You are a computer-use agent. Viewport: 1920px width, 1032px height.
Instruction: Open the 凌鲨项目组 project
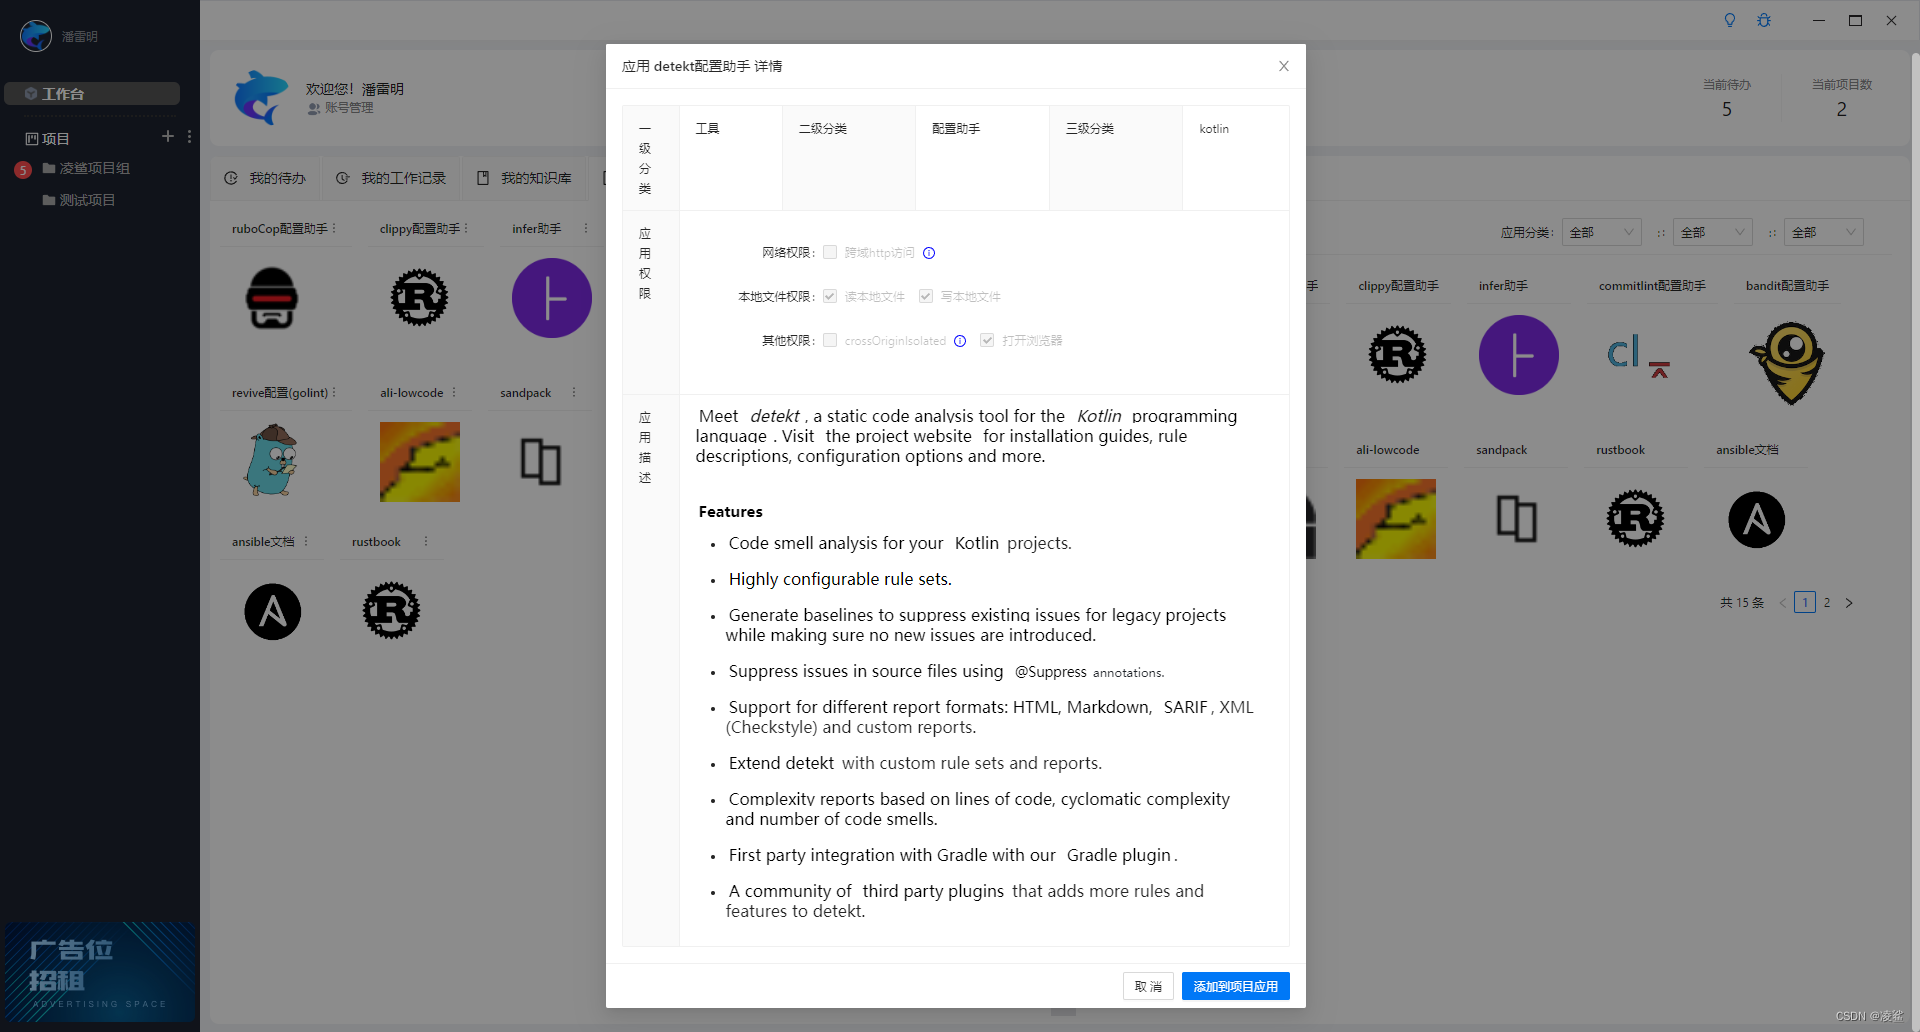86,168
